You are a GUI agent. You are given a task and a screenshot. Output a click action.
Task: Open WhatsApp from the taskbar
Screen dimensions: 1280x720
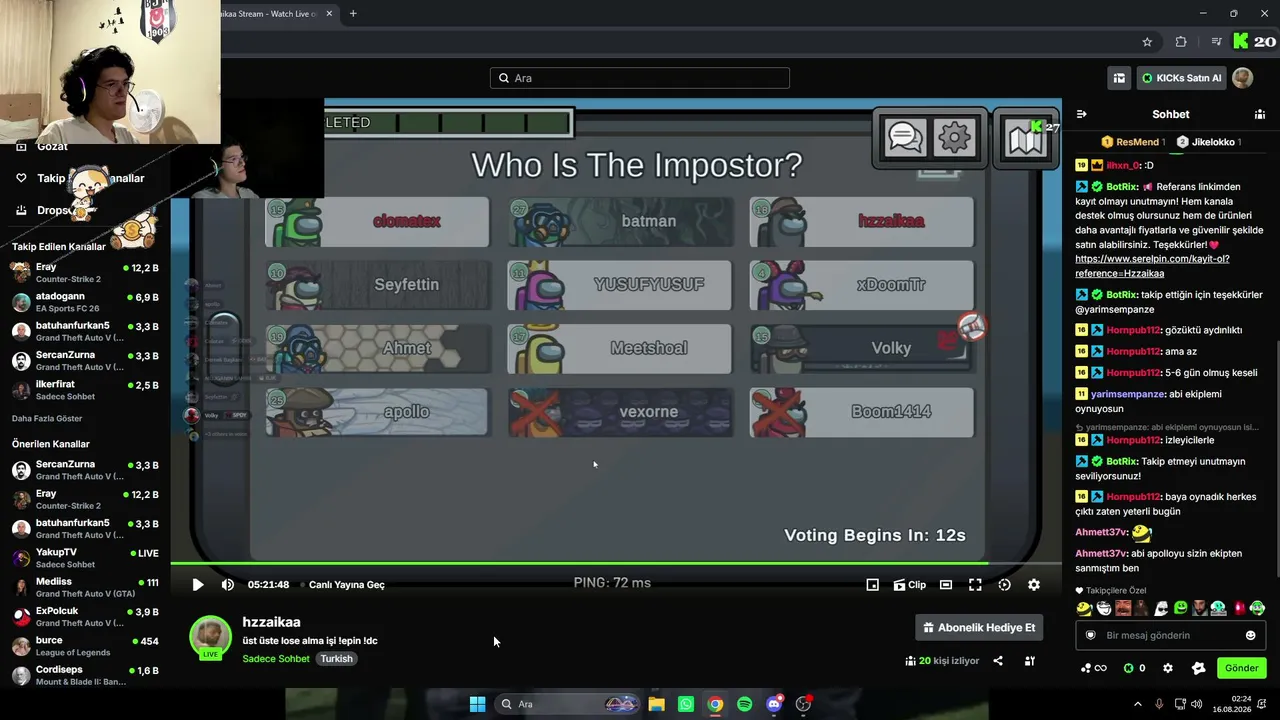pyautogui.click(x=685, y=704)
